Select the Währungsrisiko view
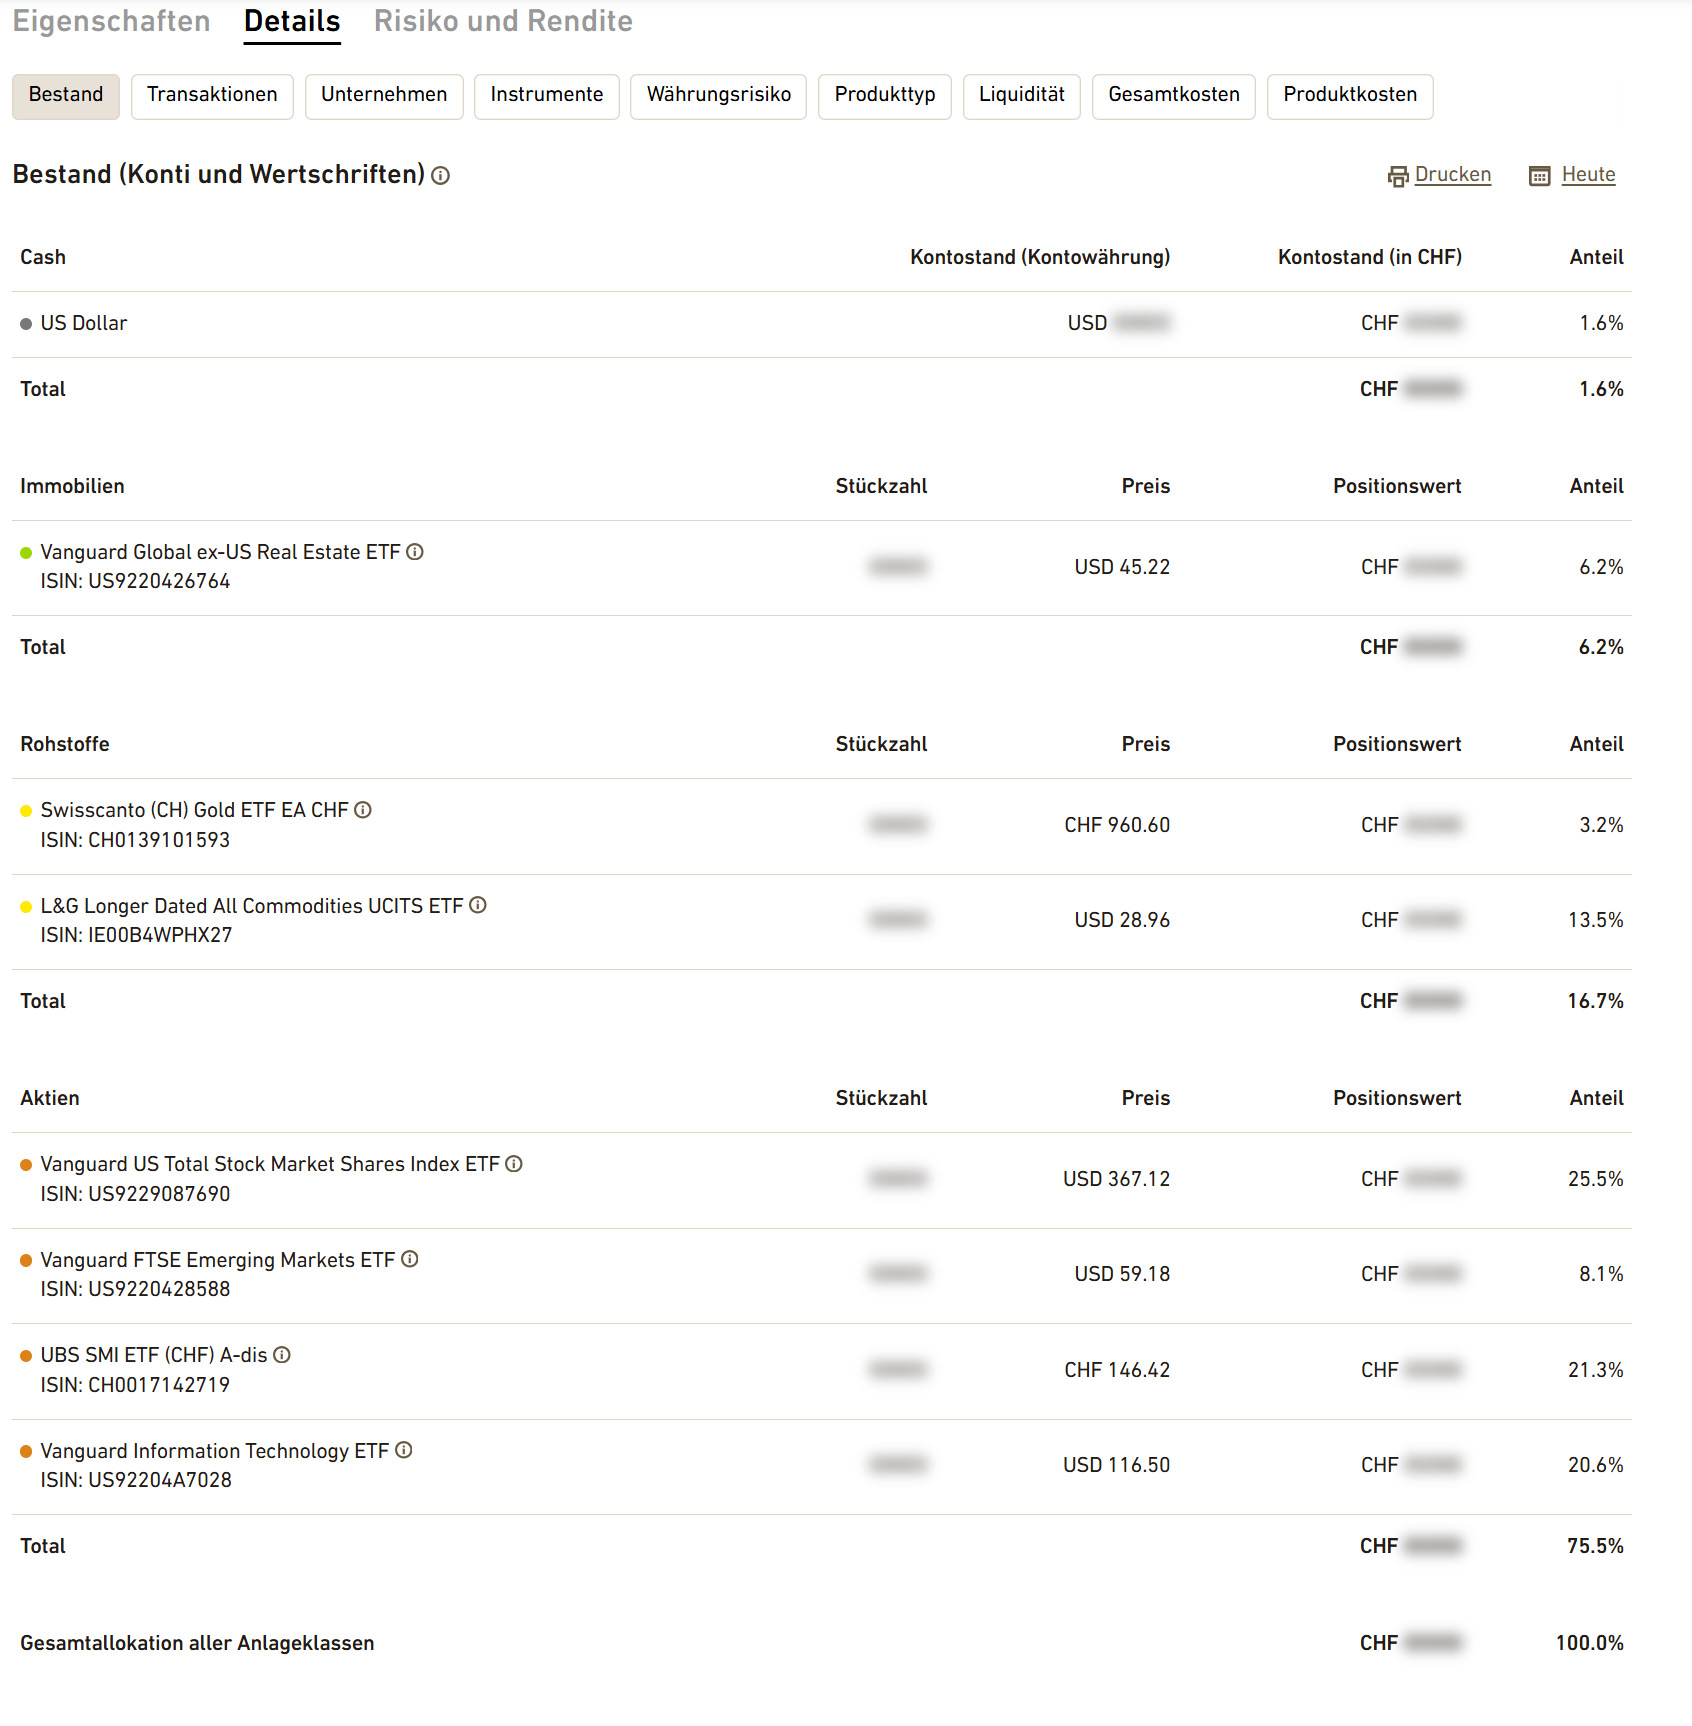This screenshot has width=1692, height=1726. point(719,96)
